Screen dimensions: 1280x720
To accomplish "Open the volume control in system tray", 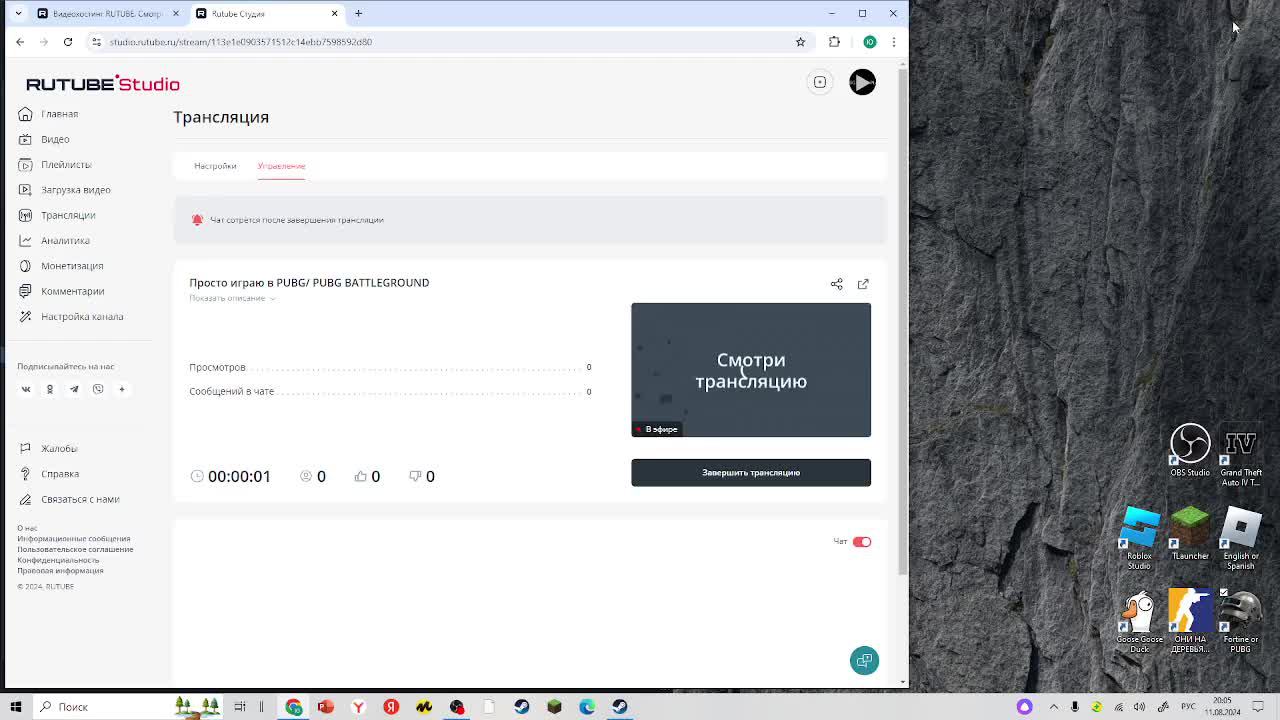I will pos(1139,707).
